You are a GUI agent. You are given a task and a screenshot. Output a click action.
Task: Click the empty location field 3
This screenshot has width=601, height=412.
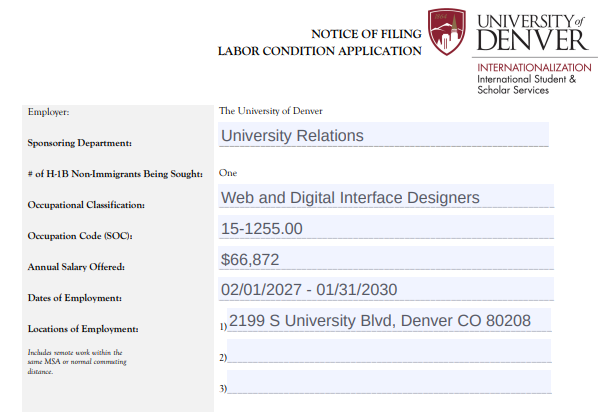pos(389,382)
